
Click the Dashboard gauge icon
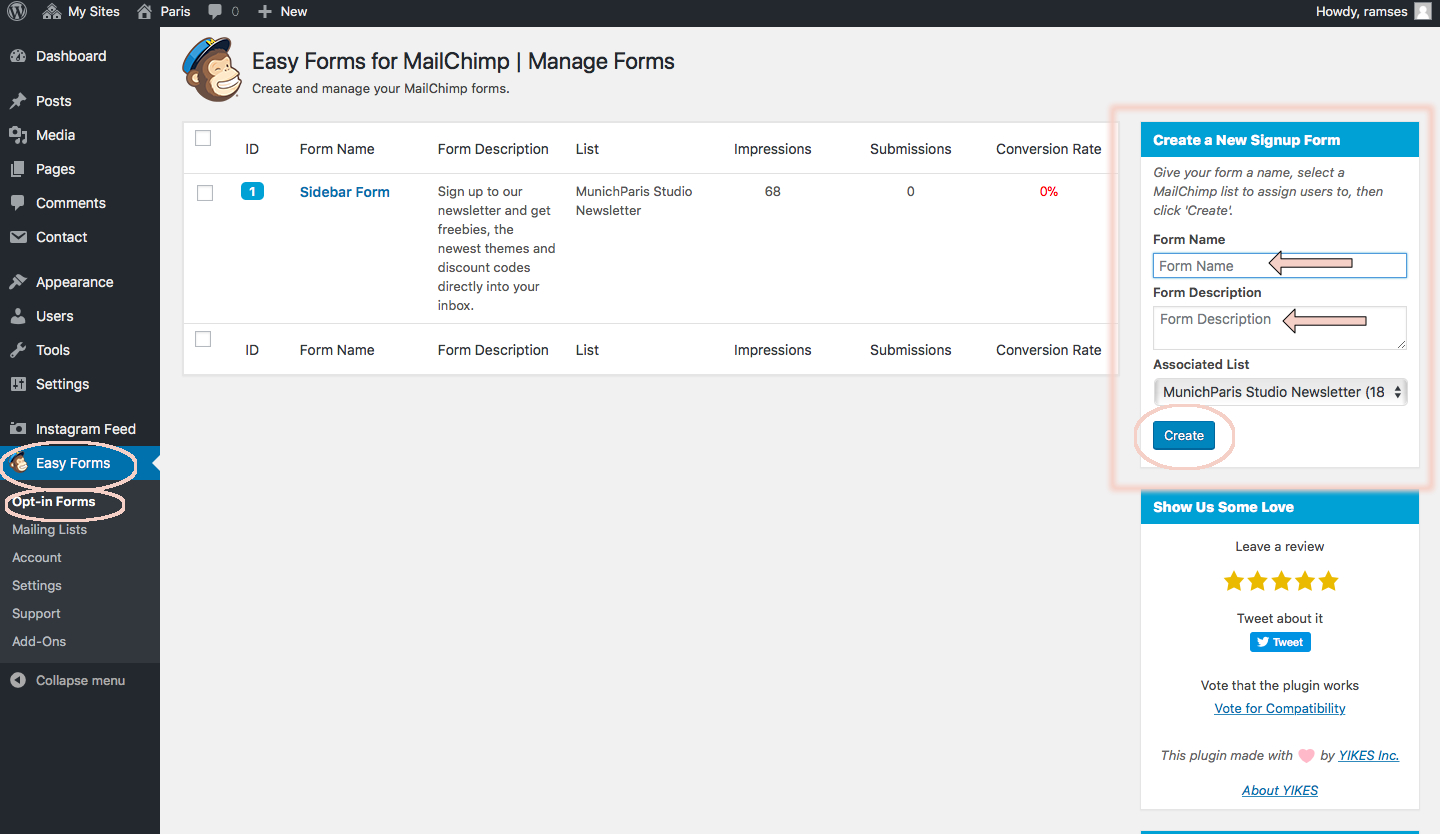18,56
